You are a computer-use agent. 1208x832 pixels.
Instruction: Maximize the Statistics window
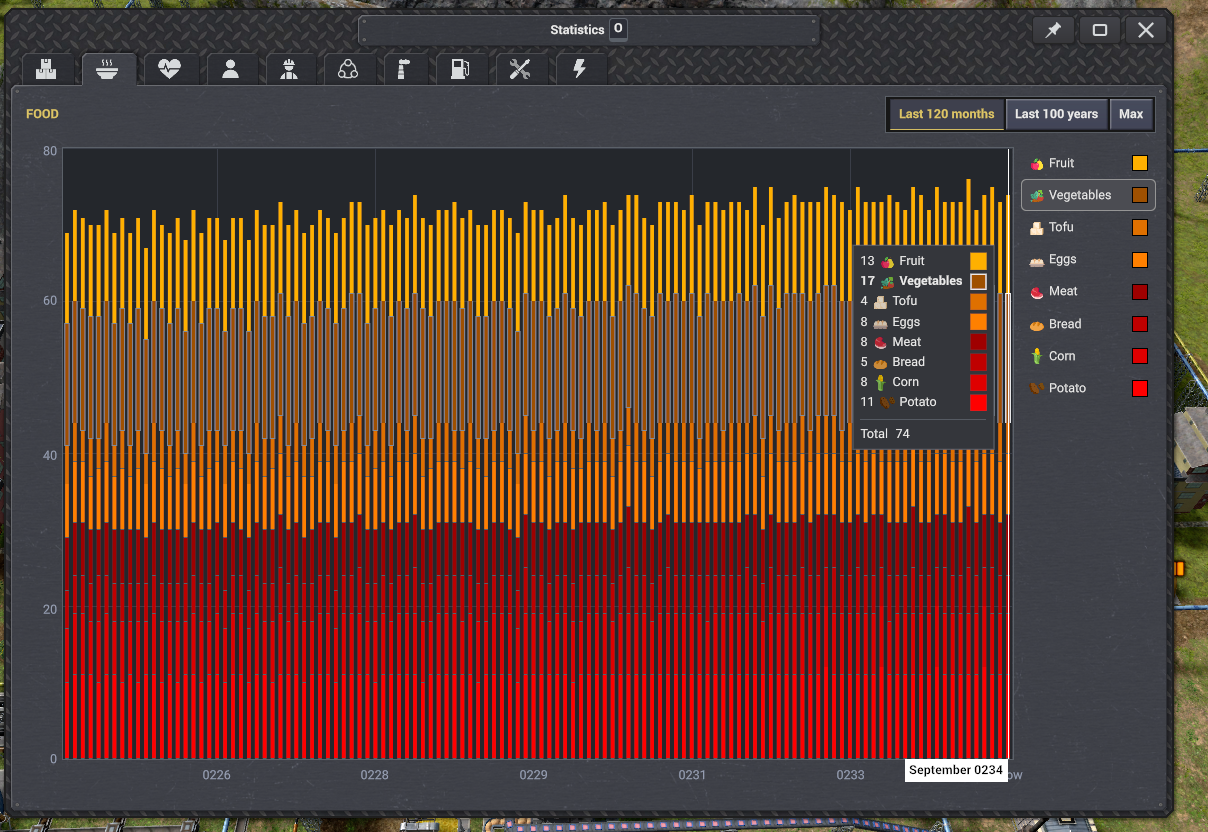(x=1100, y=30)
